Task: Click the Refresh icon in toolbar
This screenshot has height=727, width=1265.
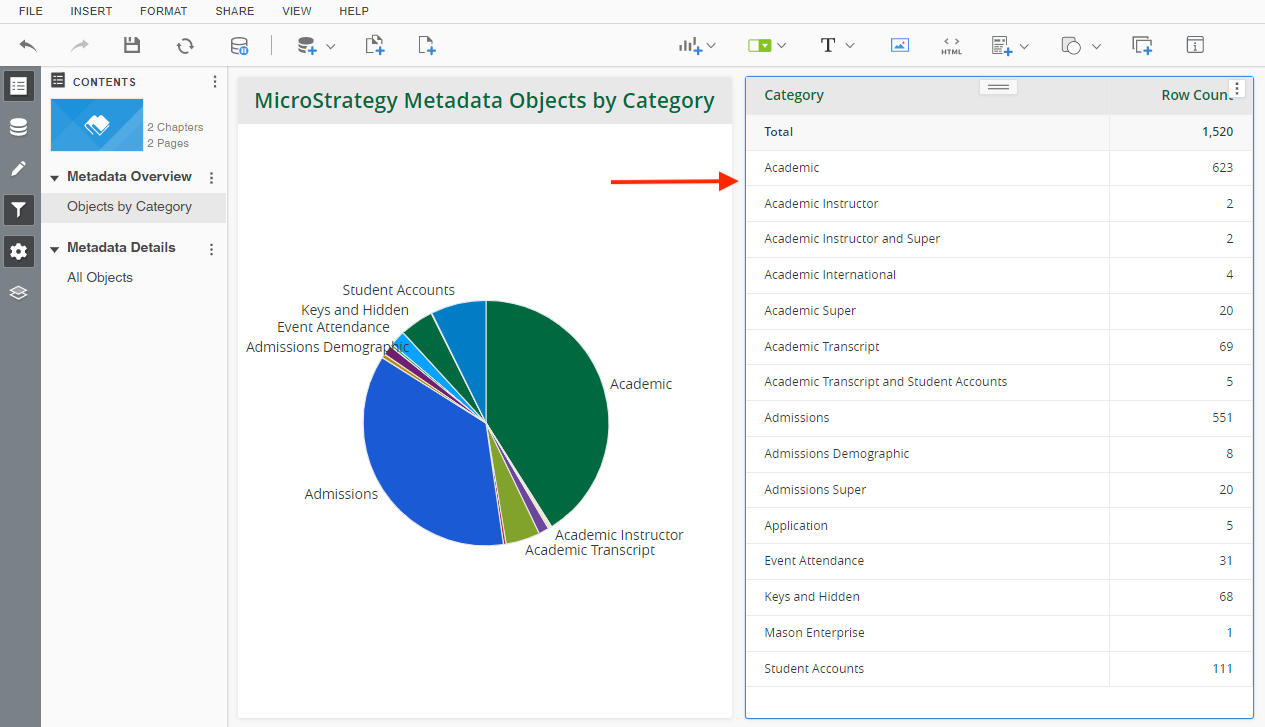Action: [185, 45]
